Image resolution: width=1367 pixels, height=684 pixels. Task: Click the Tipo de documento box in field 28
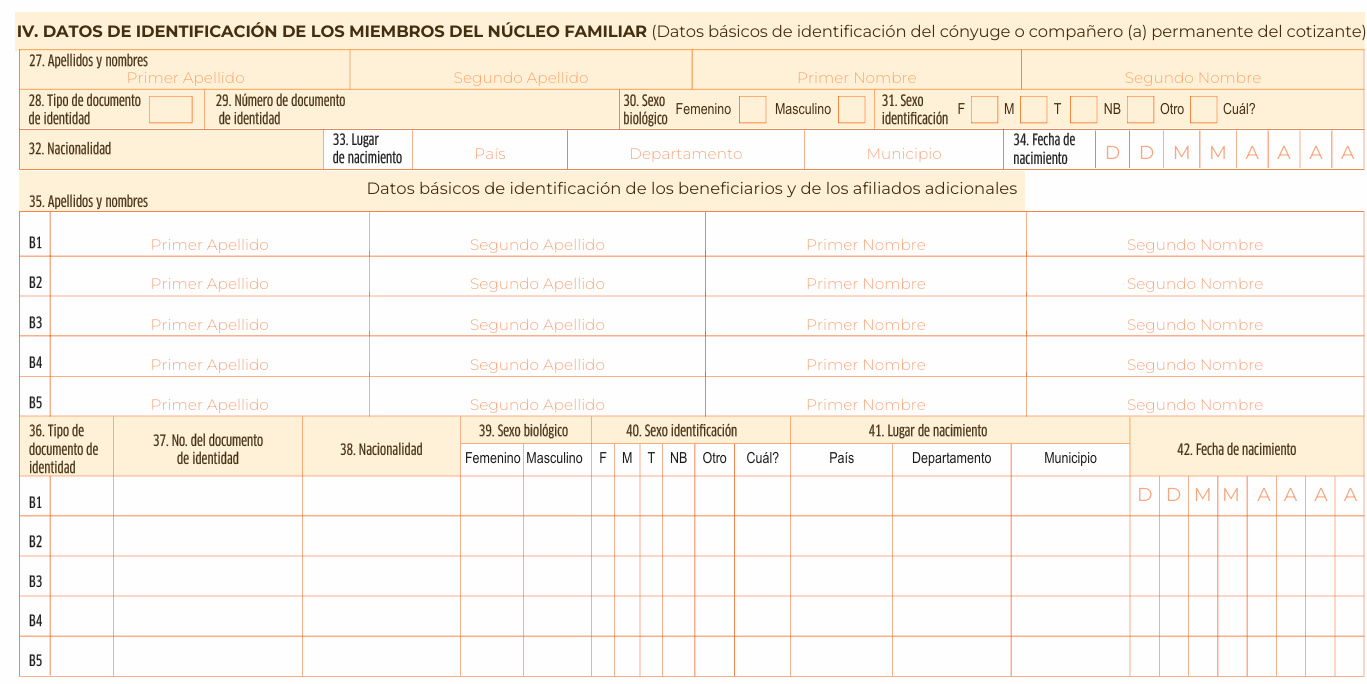point(171,110)
